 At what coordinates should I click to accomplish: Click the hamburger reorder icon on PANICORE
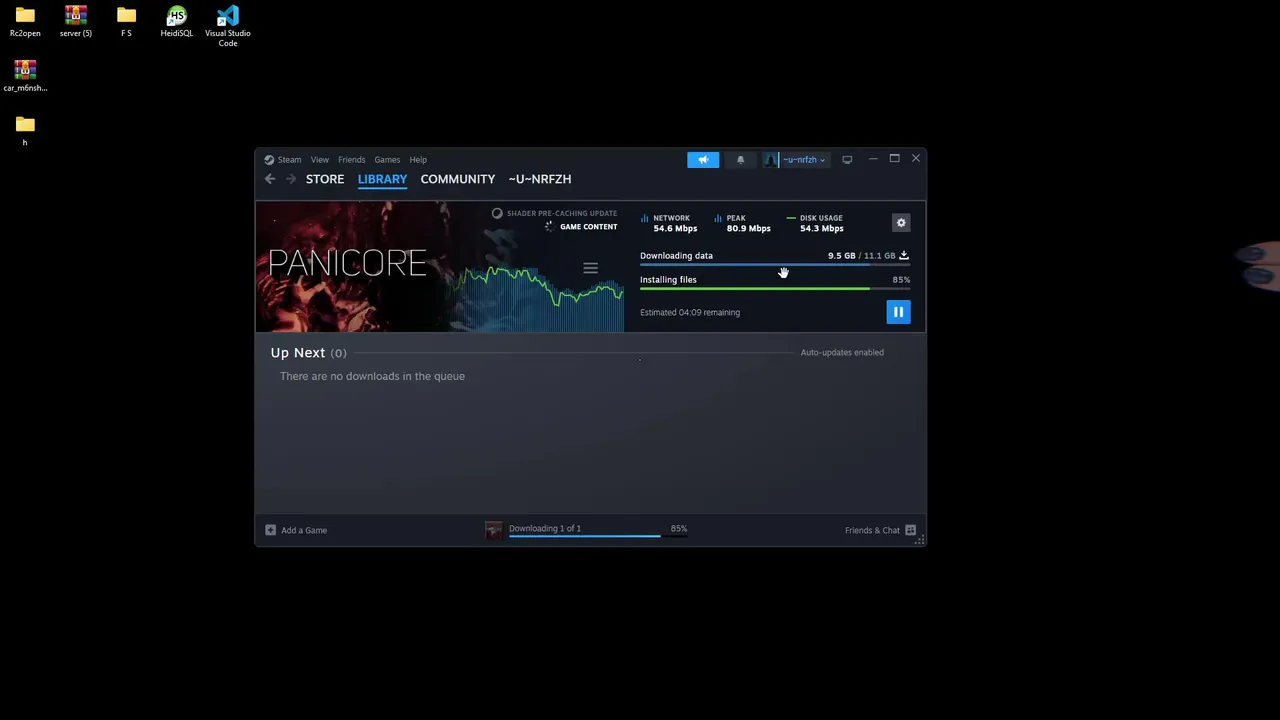[x=590, y=268]
